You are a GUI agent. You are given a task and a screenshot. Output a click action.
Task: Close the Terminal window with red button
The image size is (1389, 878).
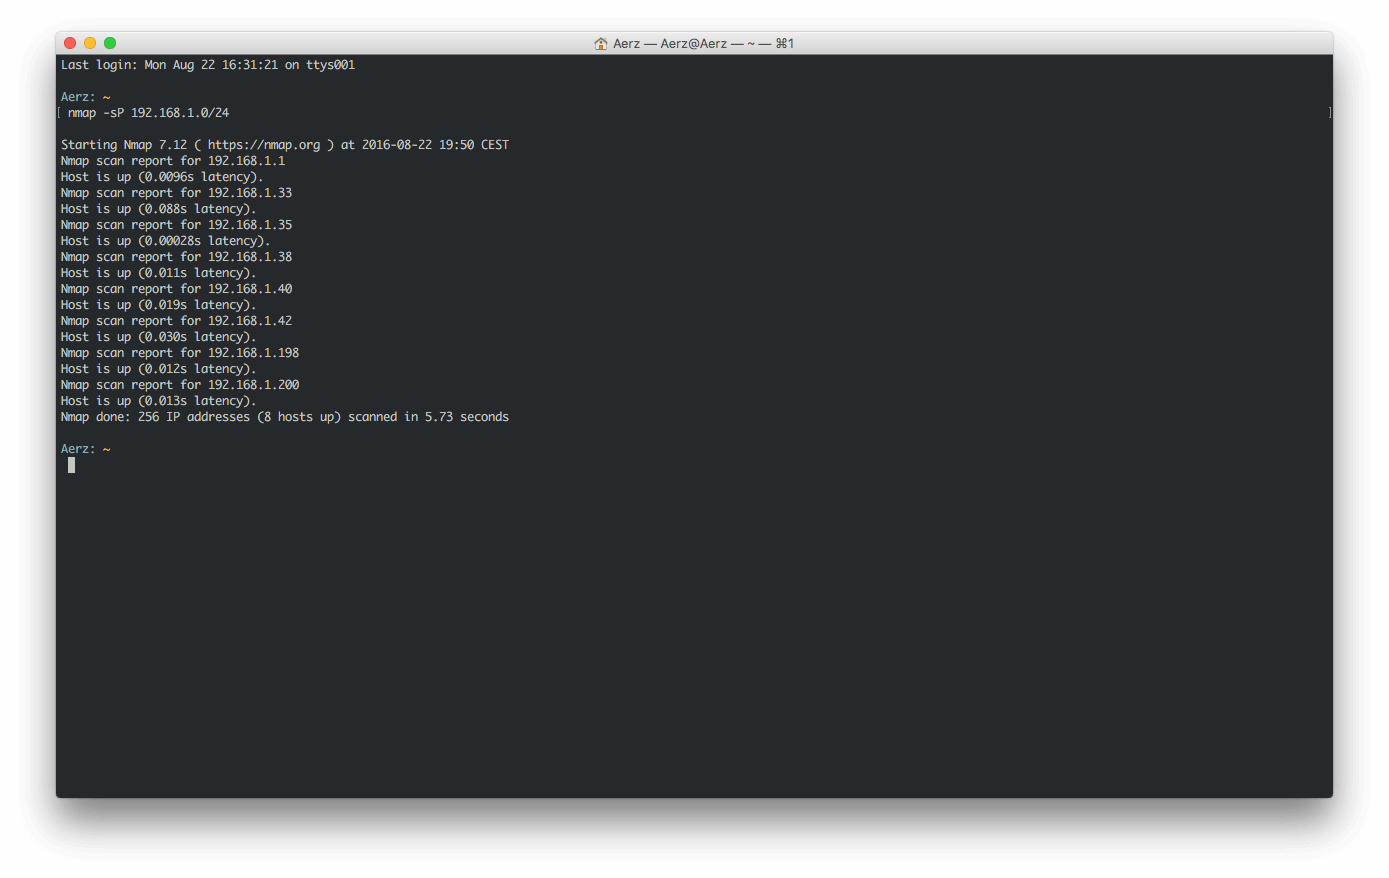(x=70, y=43)
